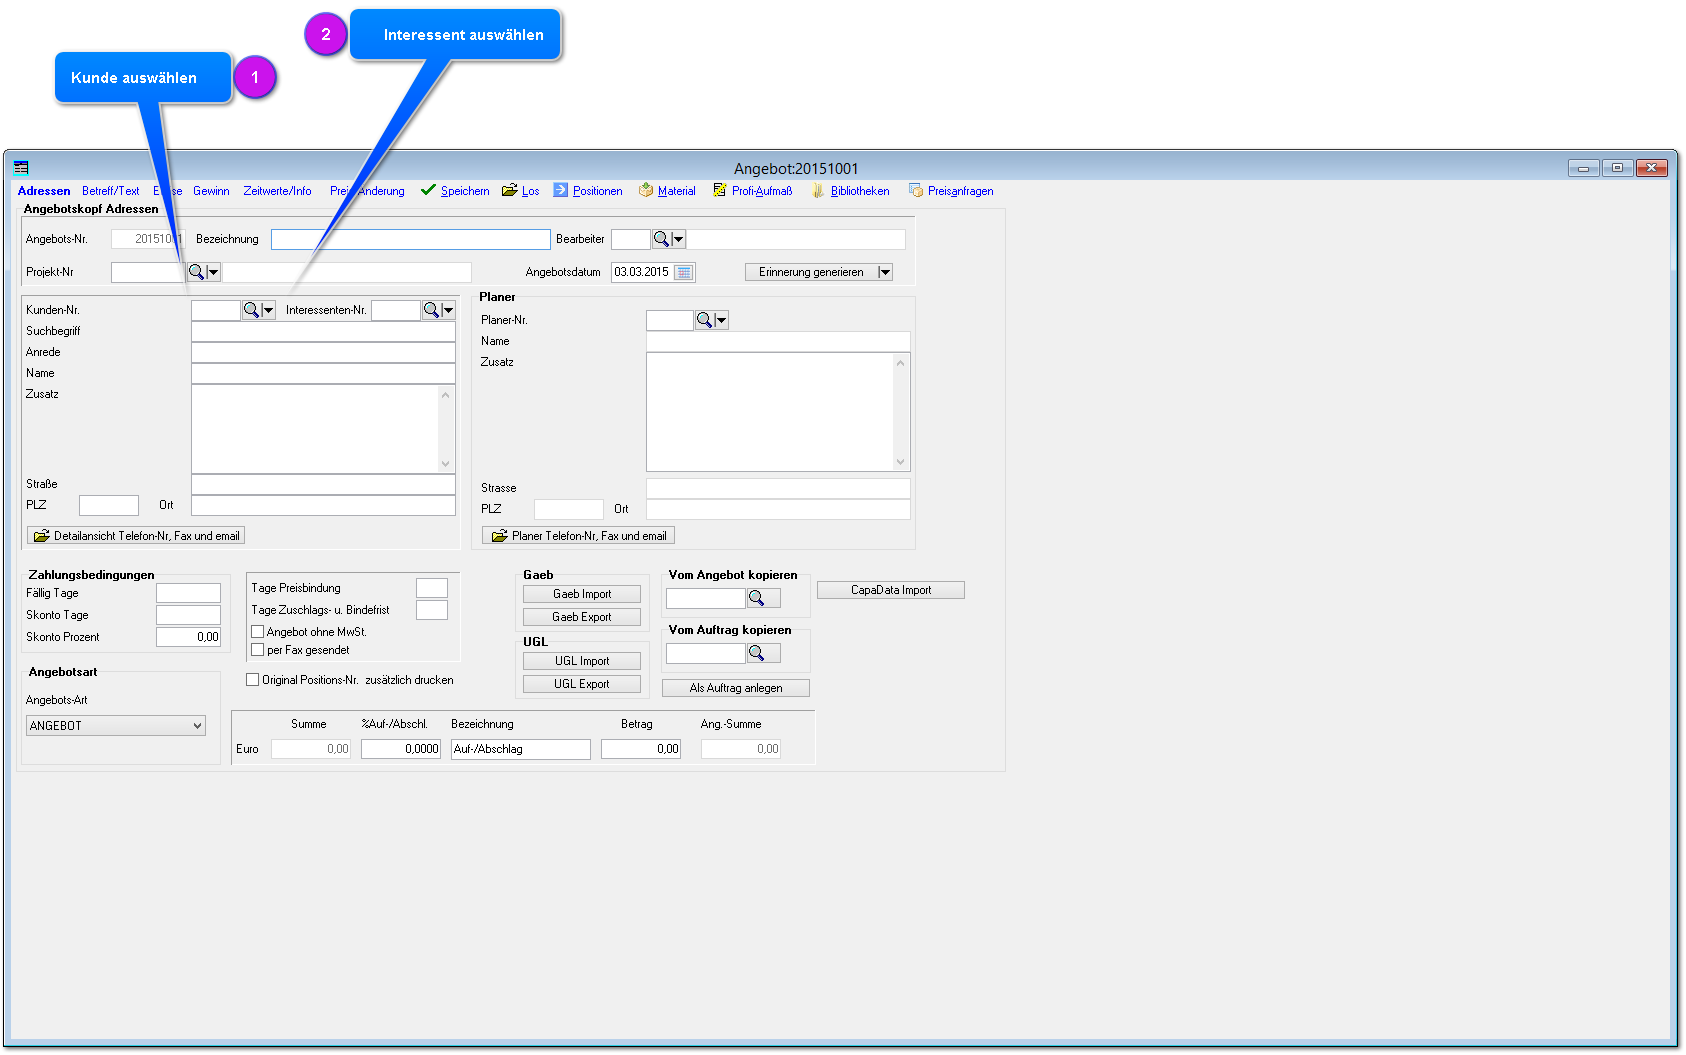Click the blue arrow Positionen icon

pyautogui.click(x=560, y=190)
